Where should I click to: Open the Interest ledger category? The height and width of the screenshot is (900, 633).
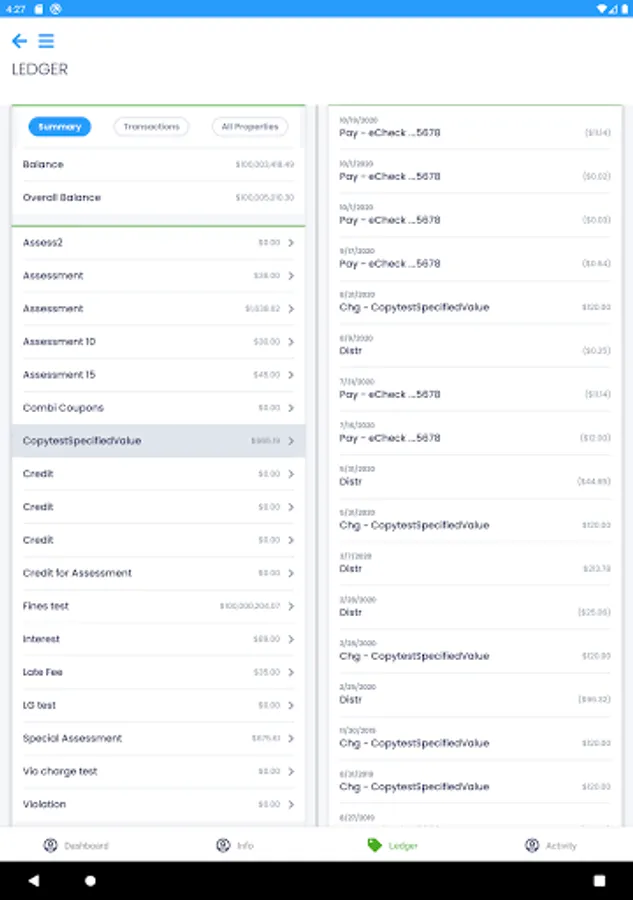coord(158,639)
